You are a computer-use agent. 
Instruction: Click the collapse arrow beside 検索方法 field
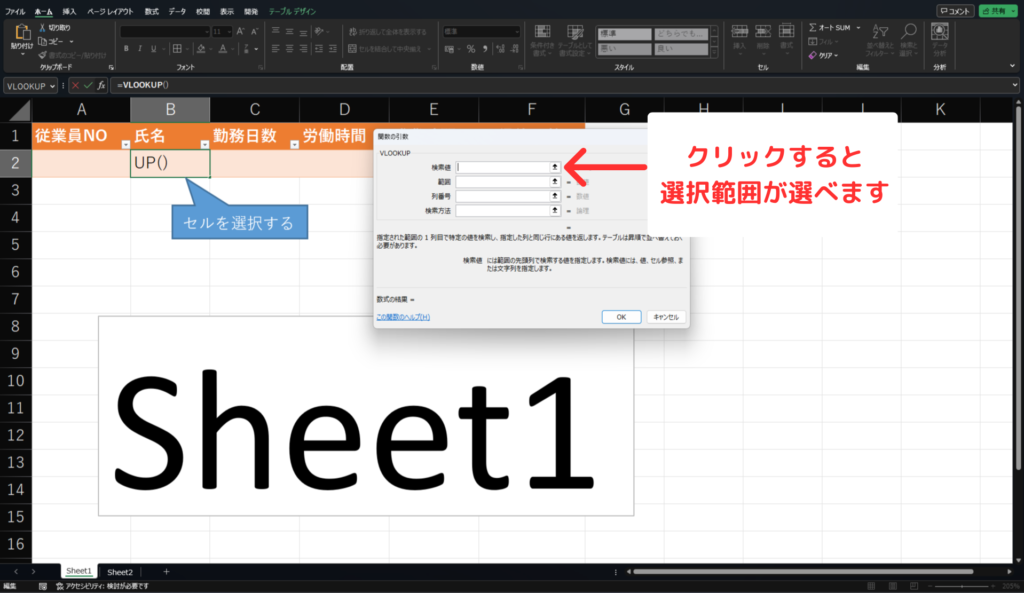(x=554, y=210)
